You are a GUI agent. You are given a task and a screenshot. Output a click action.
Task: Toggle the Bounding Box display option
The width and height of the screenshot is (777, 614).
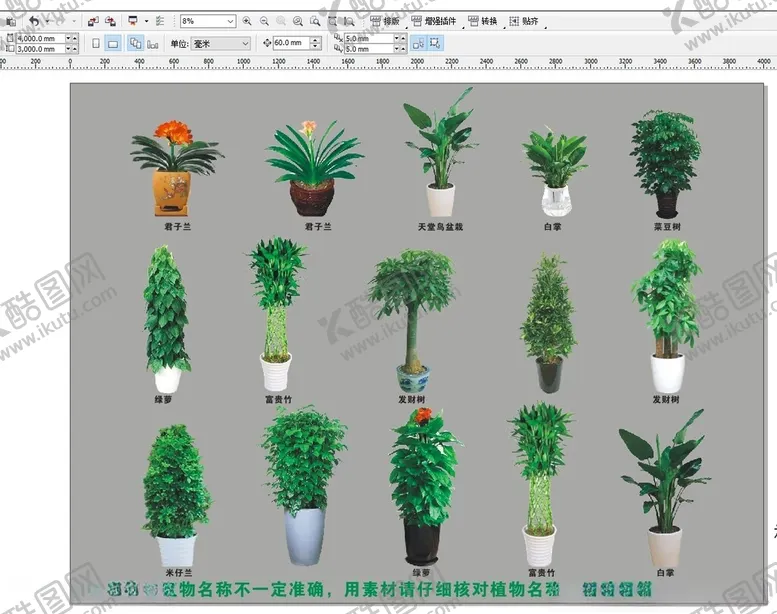pos(435,43)
